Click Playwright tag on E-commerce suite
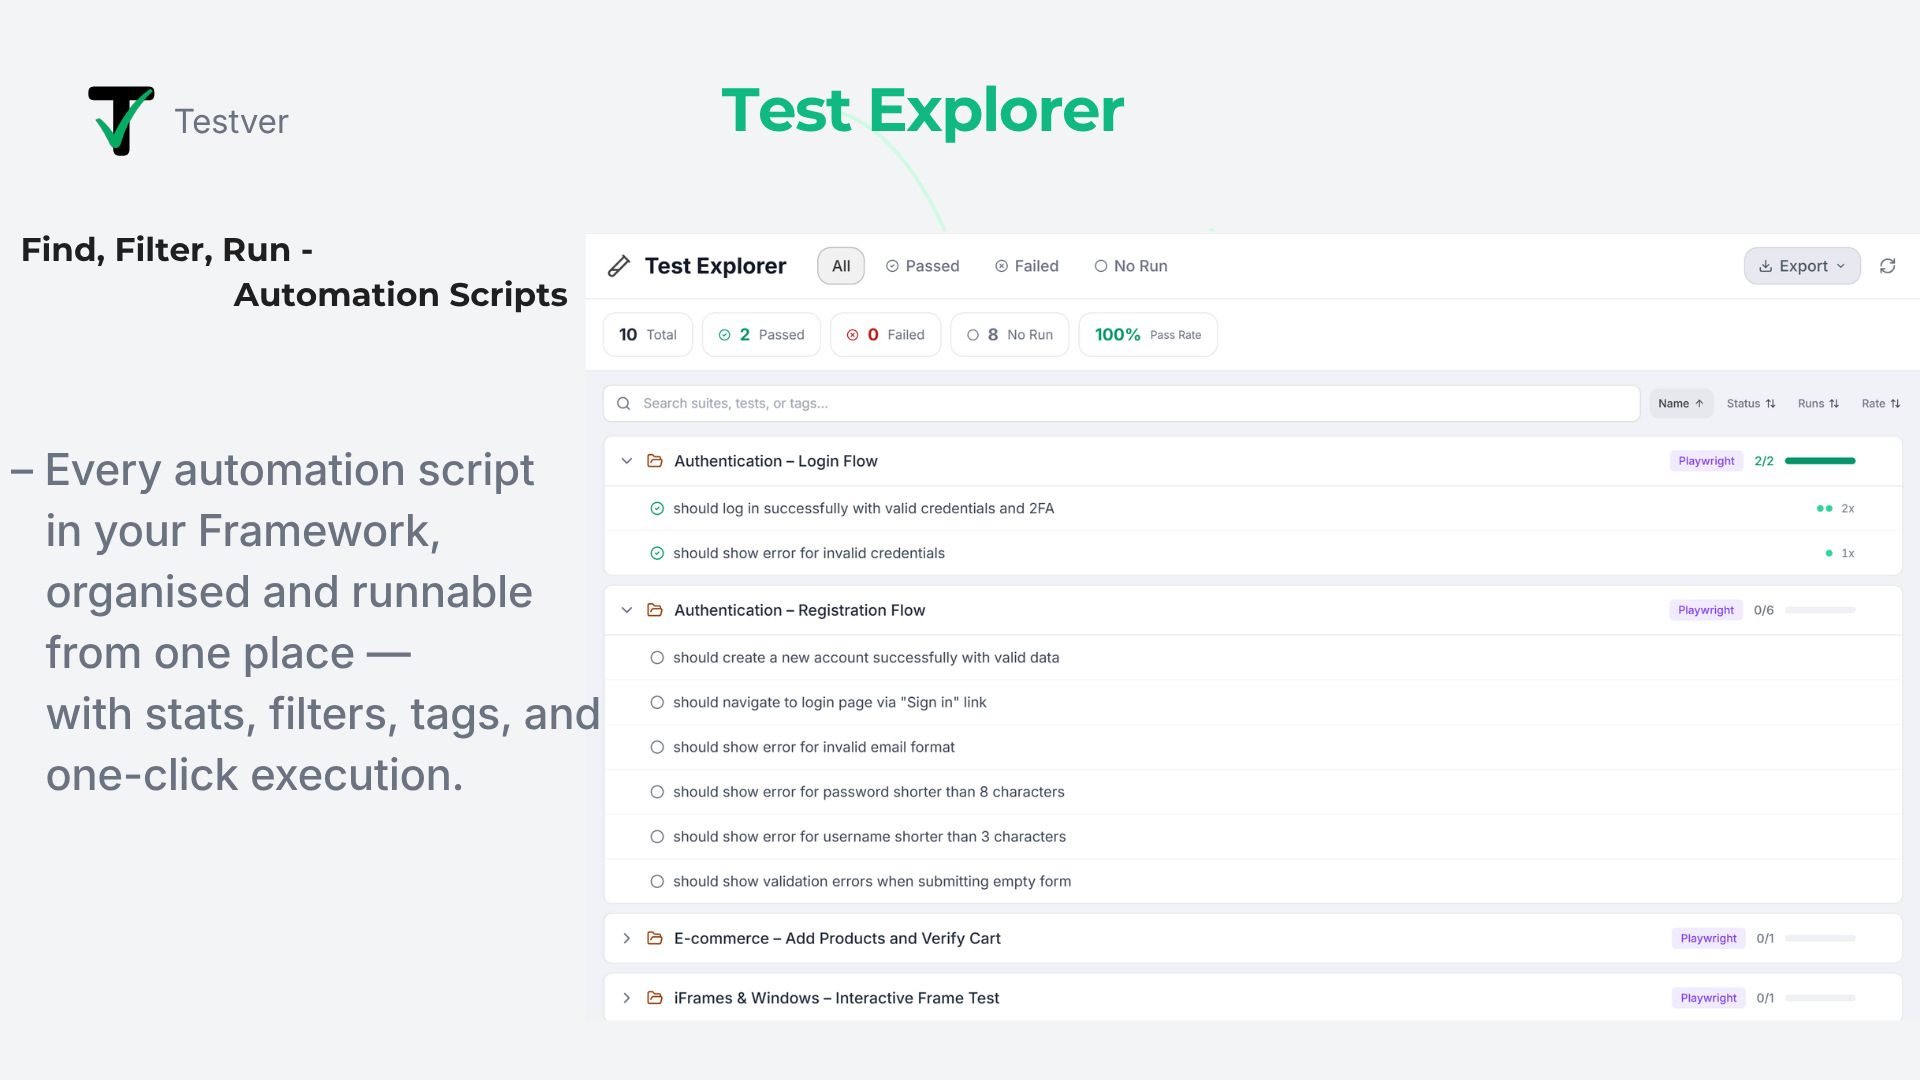Image resolution: width=1920 pixels, height=1080 pixels. (x=1708, y=938)
